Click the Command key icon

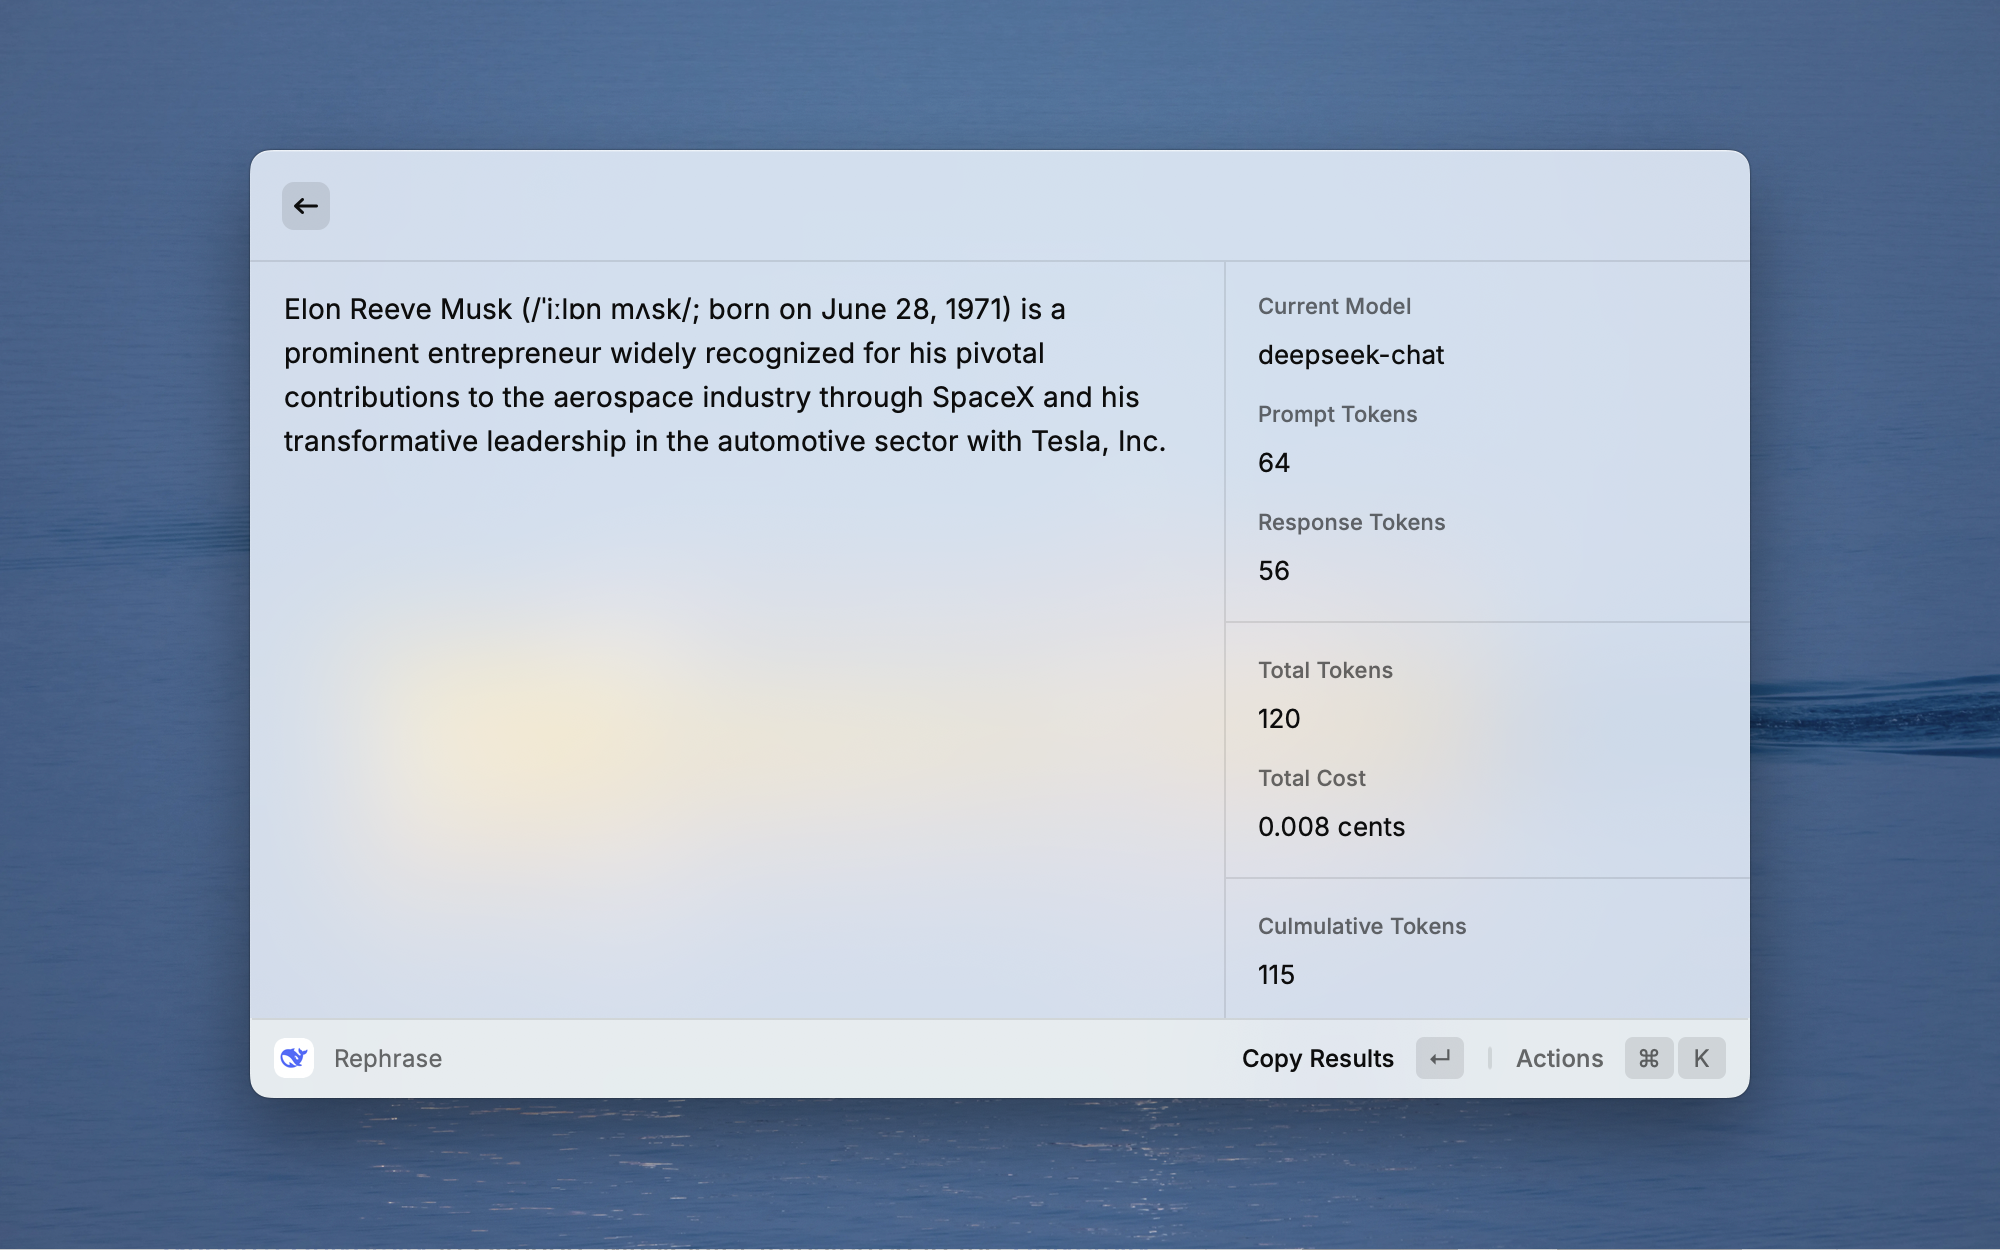[1649, 1058]
